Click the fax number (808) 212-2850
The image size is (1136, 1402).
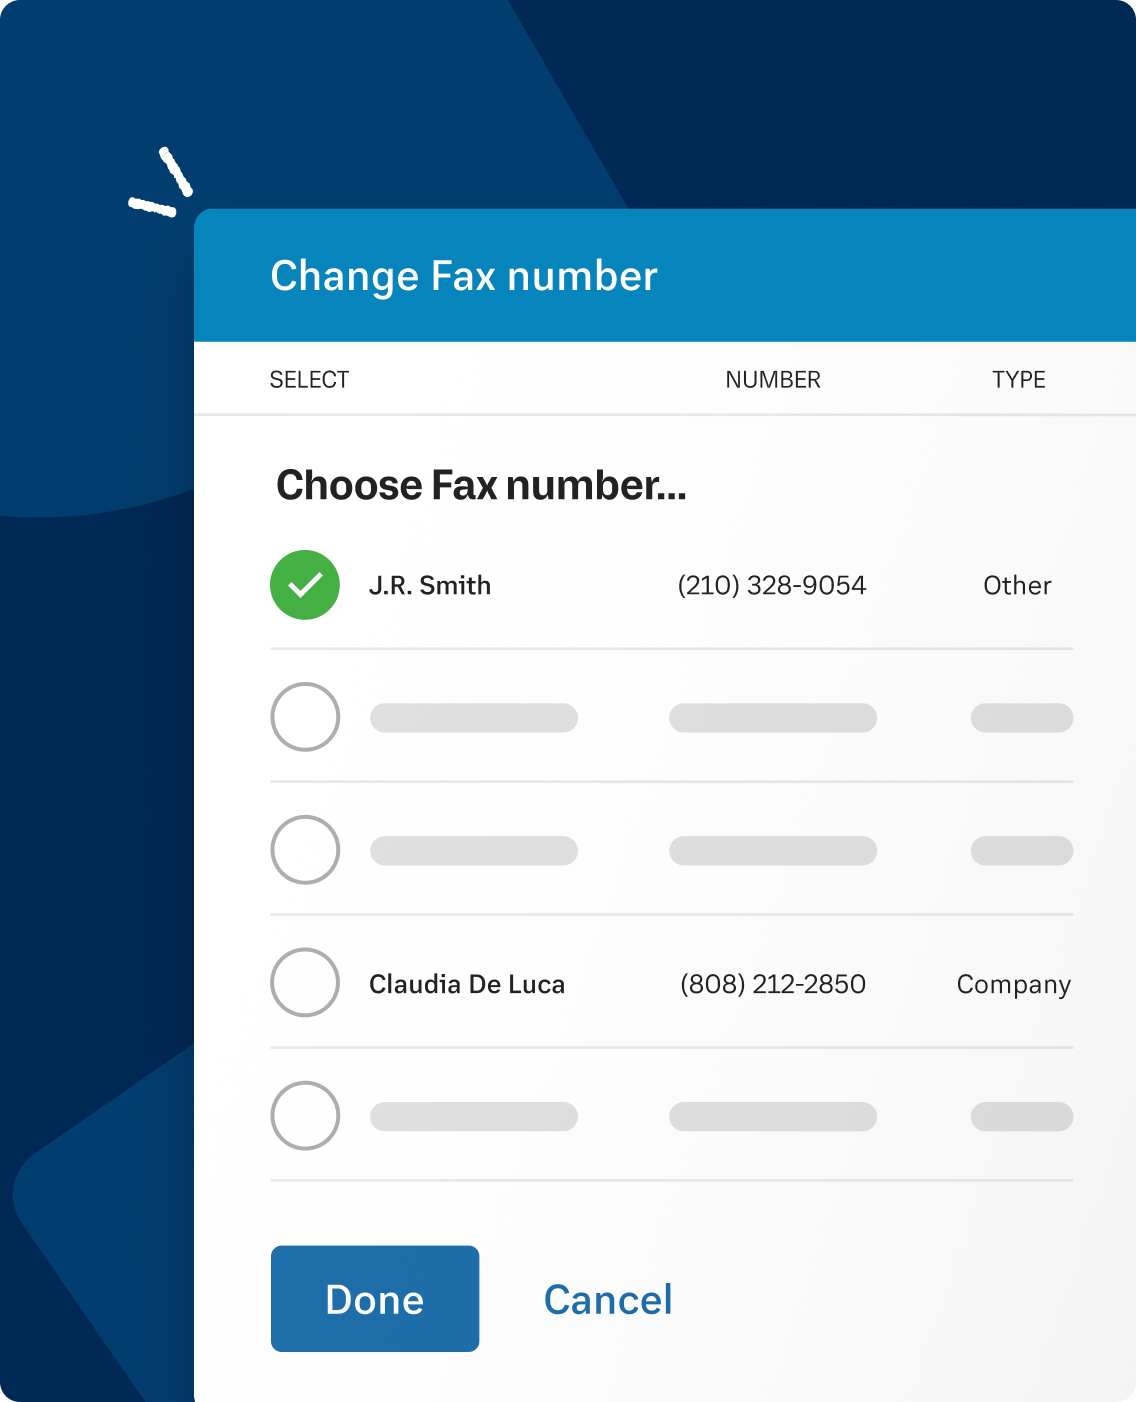coord(772,983)
